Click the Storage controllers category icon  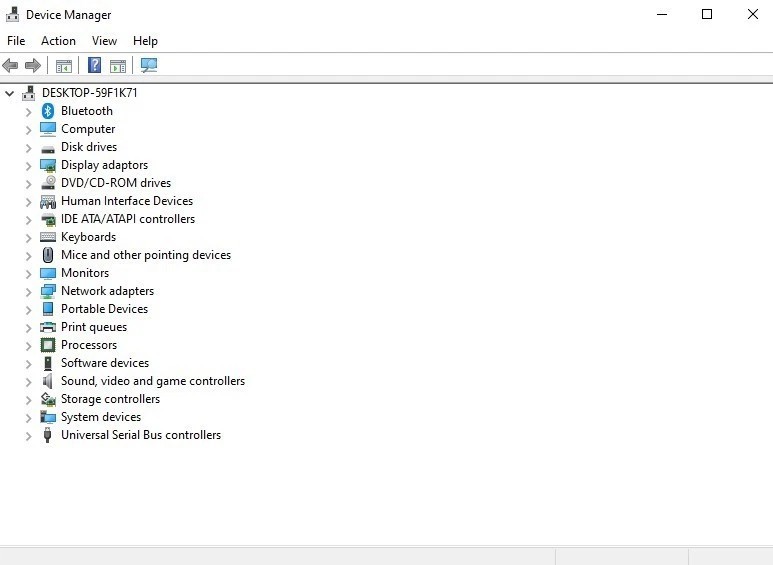48,399
